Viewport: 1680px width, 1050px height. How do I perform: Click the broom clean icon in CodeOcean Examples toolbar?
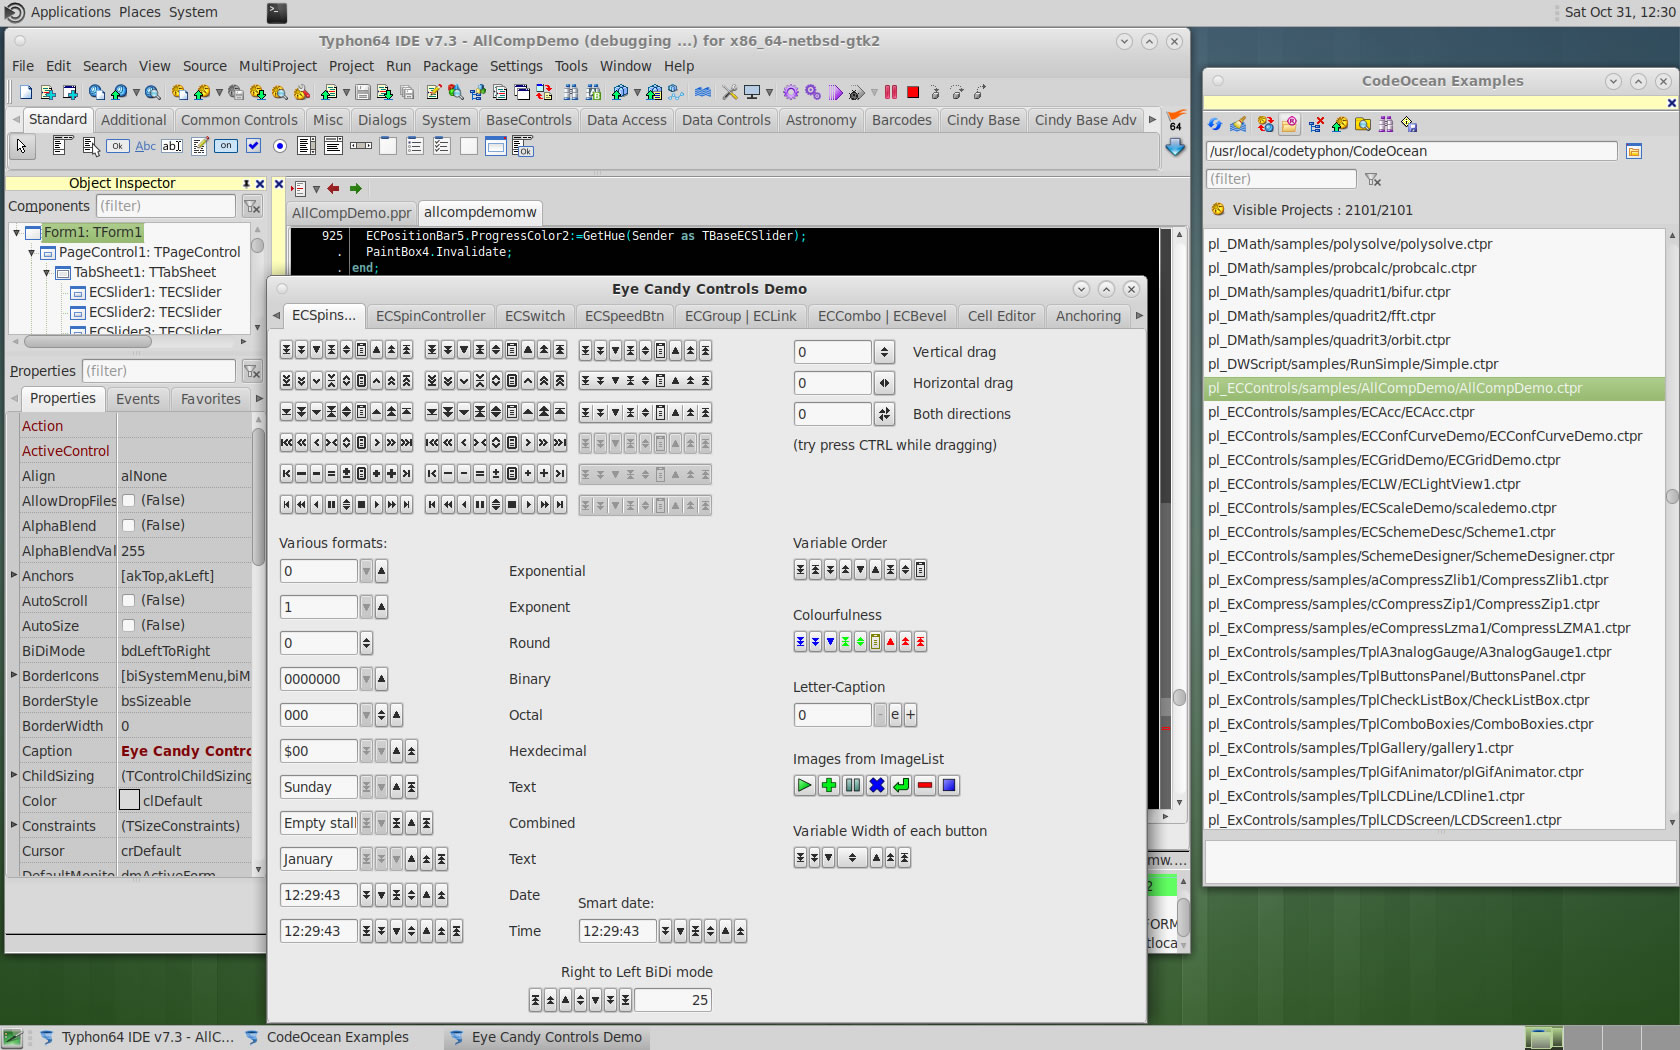point(1238,124)
